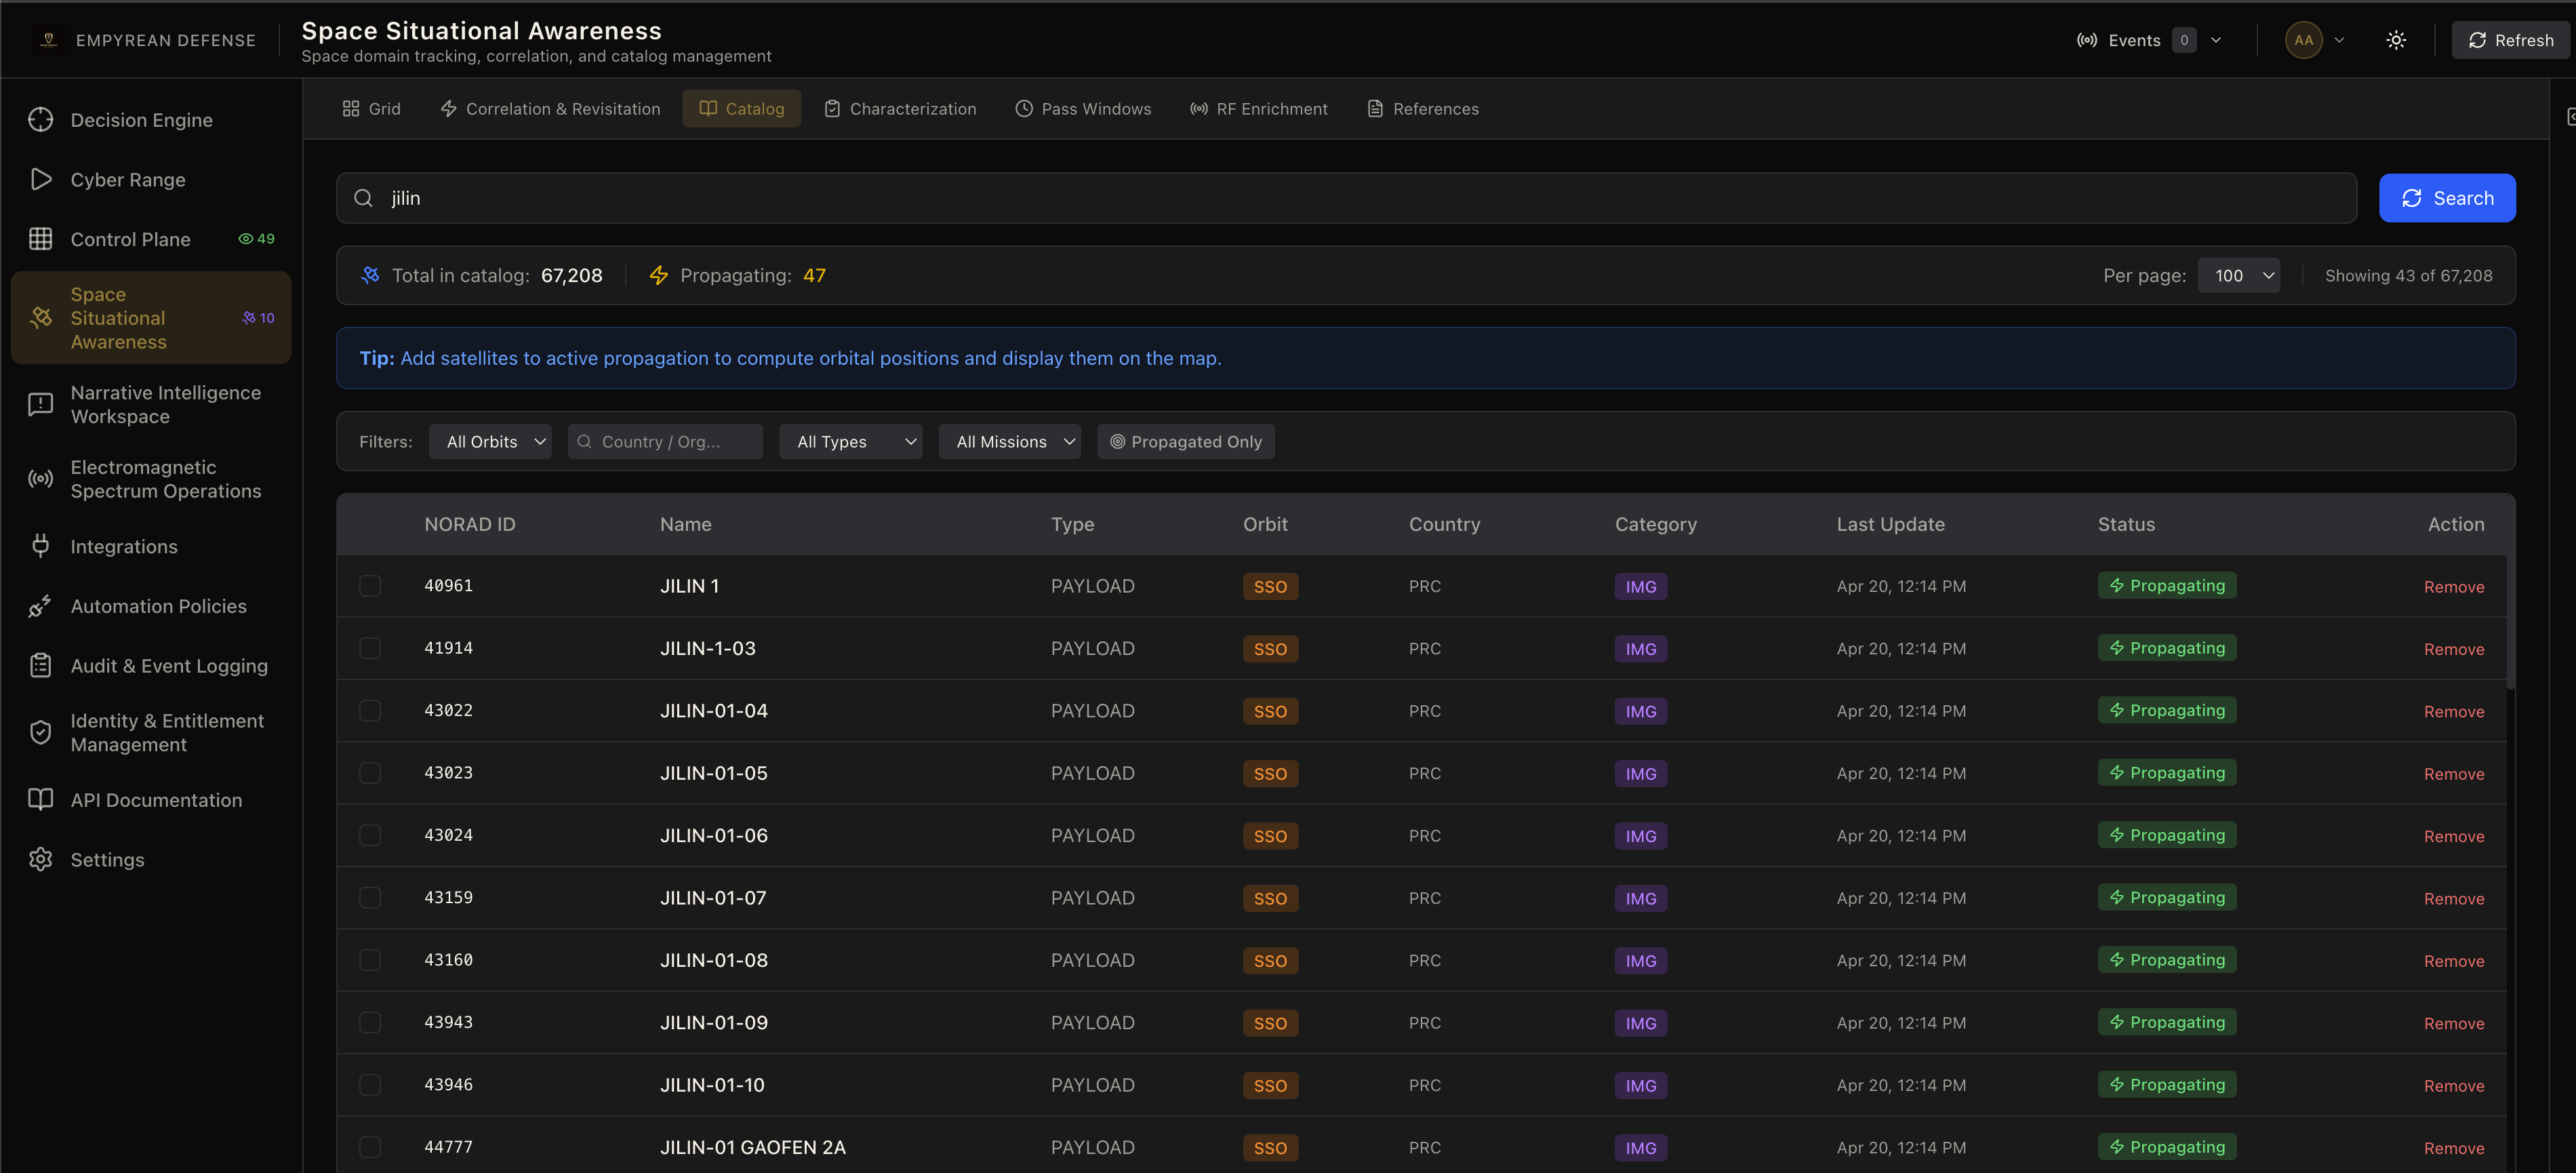Click the satellite badge showing 10

click(x=258, y=318)
